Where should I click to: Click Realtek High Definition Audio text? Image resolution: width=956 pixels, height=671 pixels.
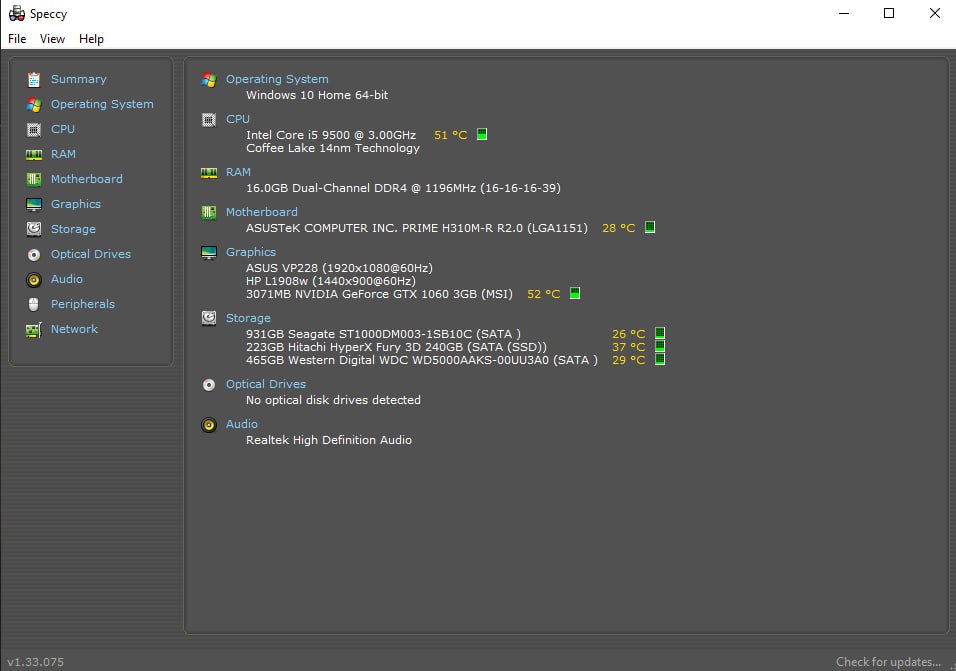329,440
